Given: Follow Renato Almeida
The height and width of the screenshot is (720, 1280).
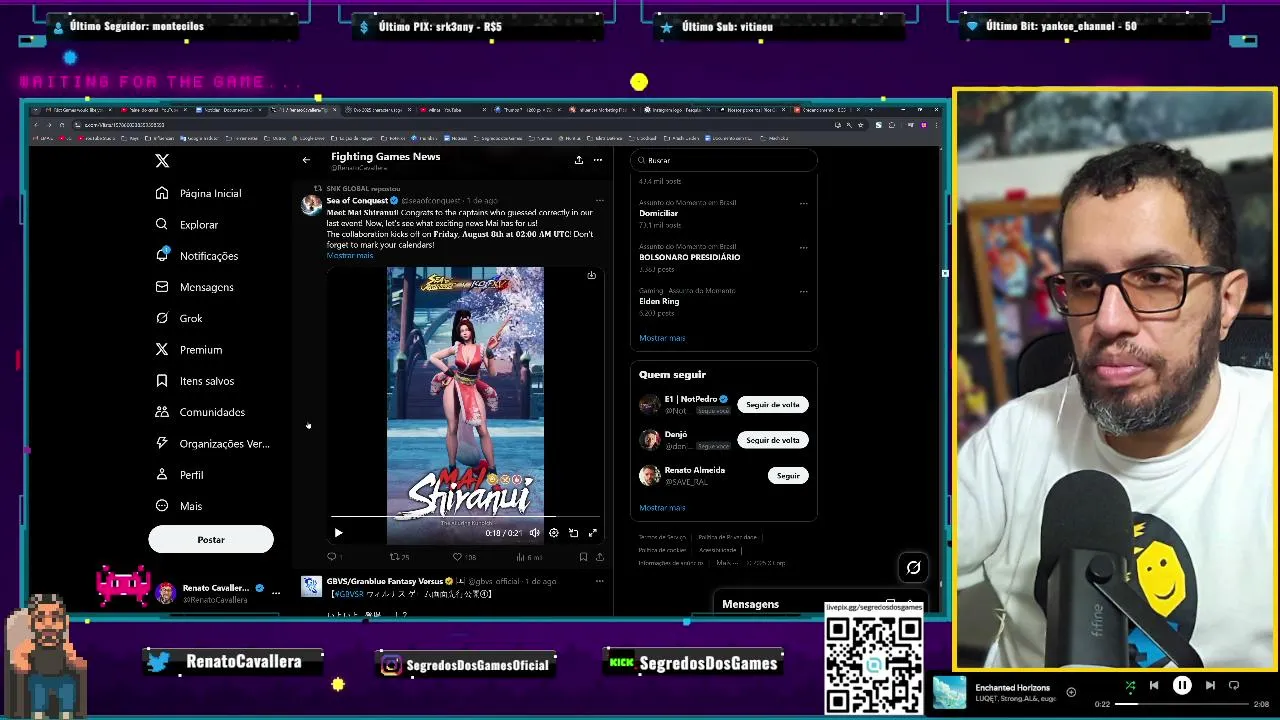Looking at the screenshot, I should [x=788, y=476].
